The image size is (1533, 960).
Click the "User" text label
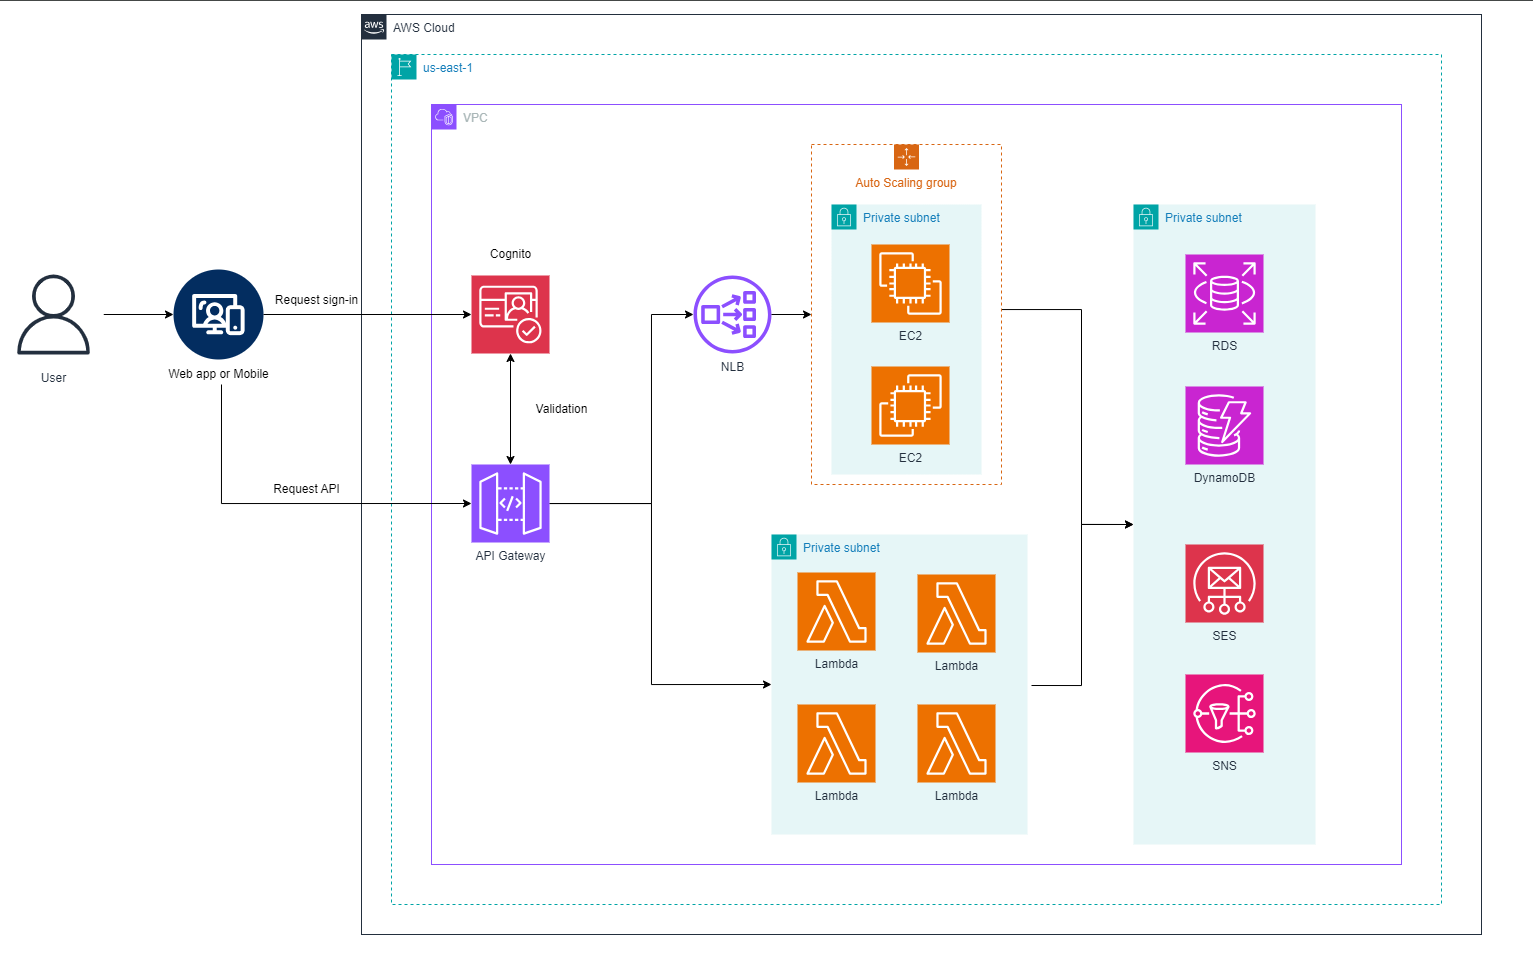[x=54, y=378]
